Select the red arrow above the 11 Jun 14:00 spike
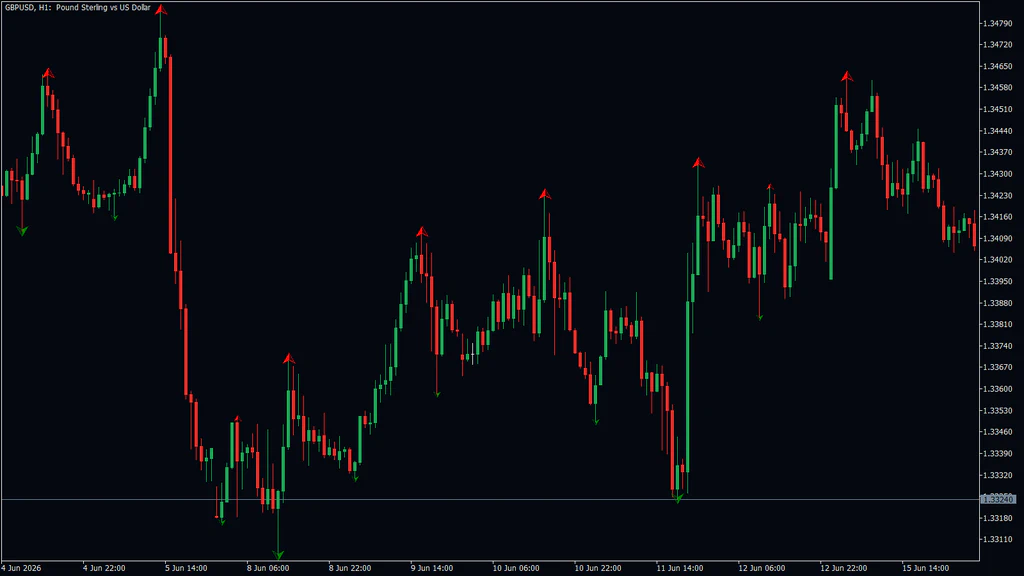The width and height of the screenshot is (1024, 576). (x=698, y=163)
